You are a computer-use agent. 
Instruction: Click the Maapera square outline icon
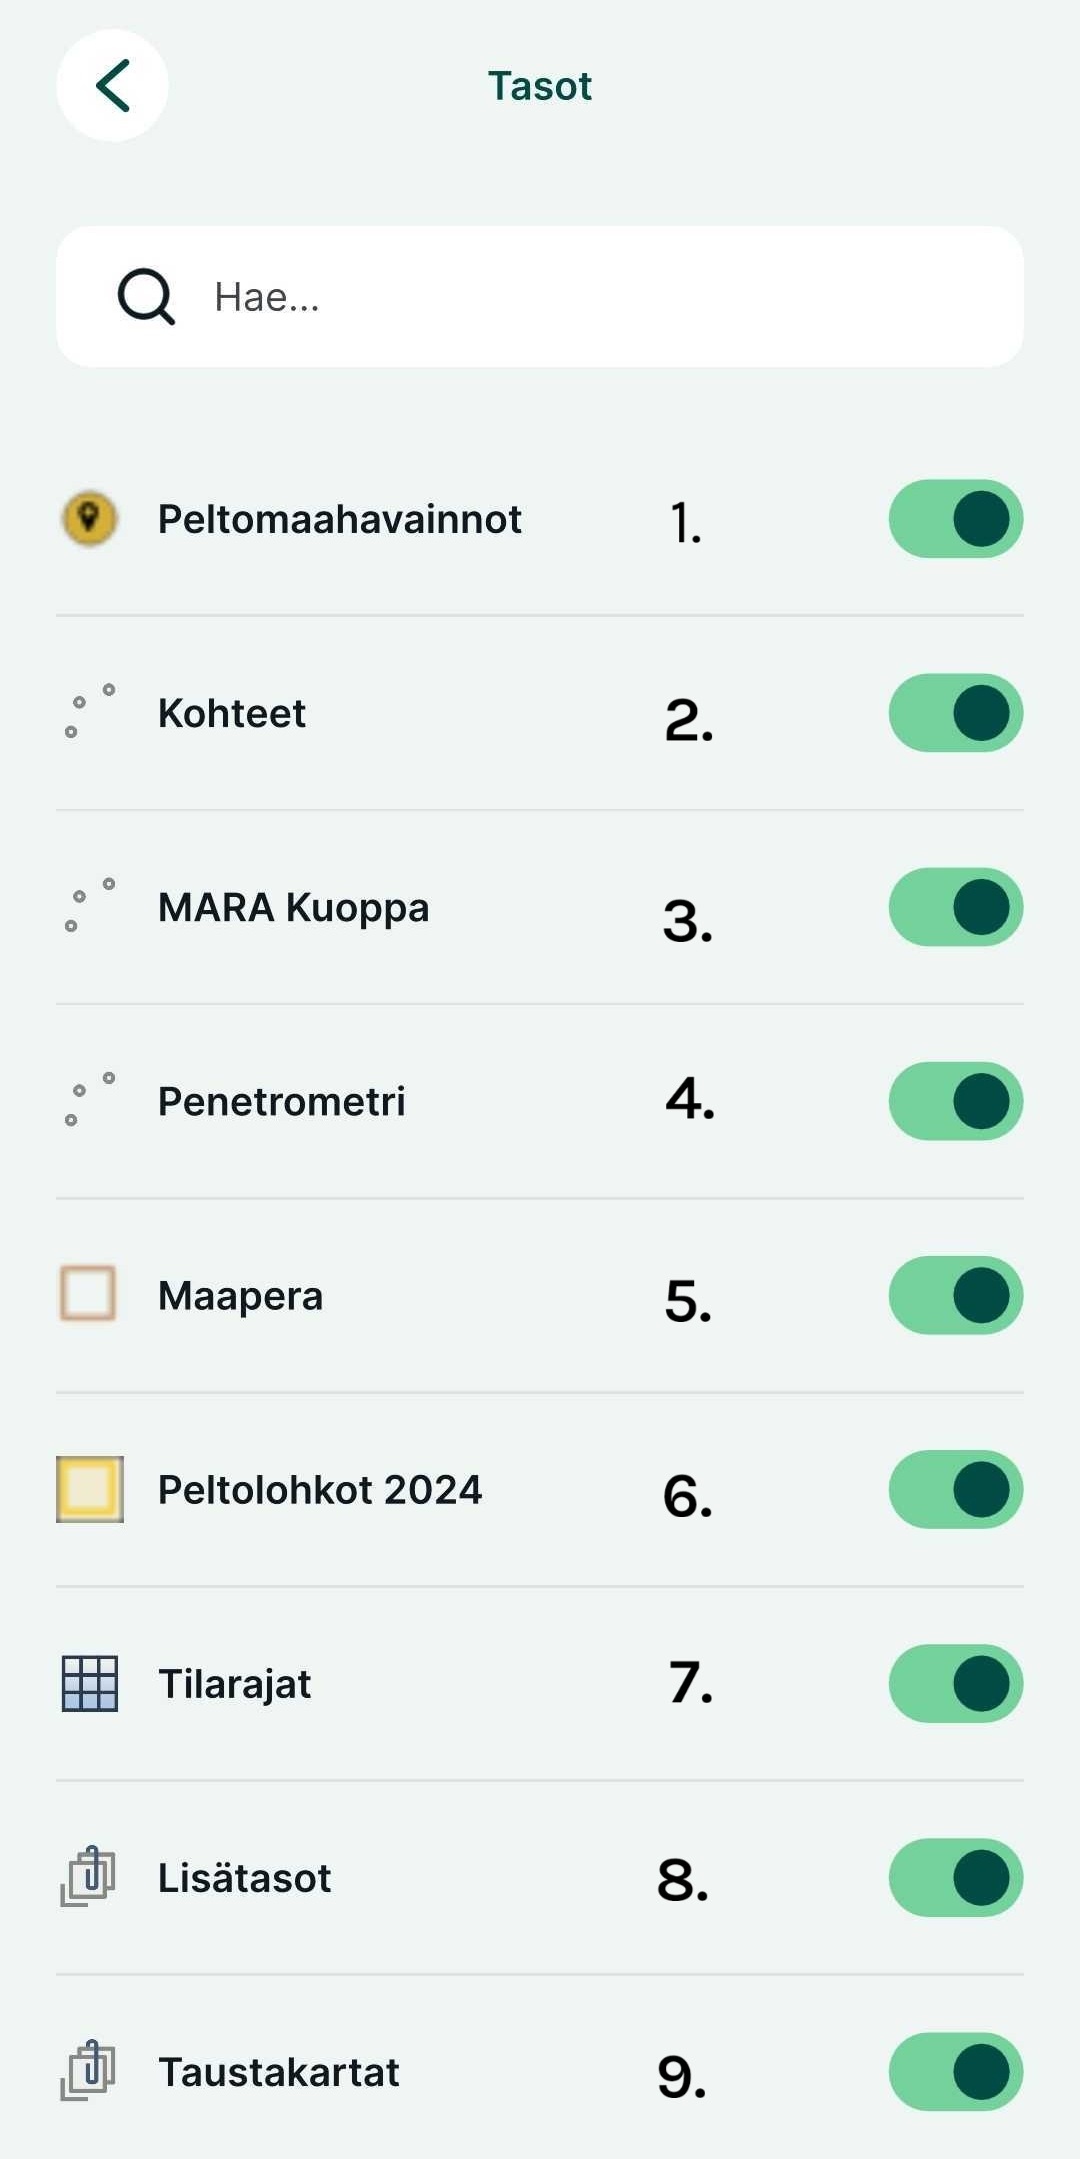(x=88, y=1294)
